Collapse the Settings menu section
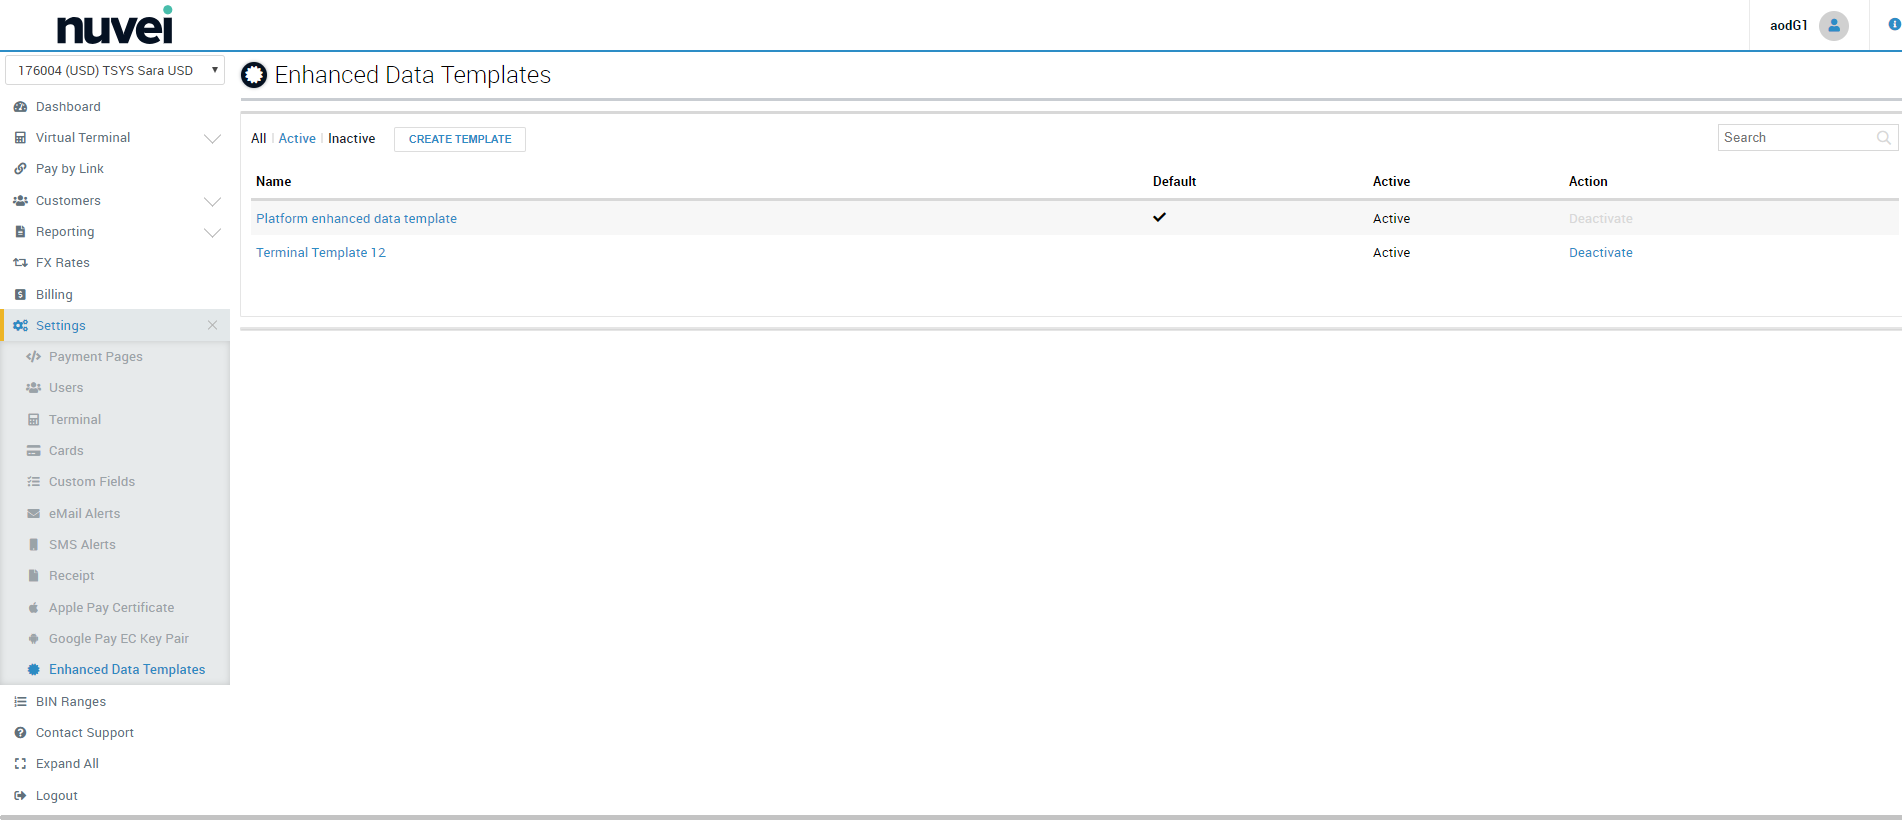 212,326
